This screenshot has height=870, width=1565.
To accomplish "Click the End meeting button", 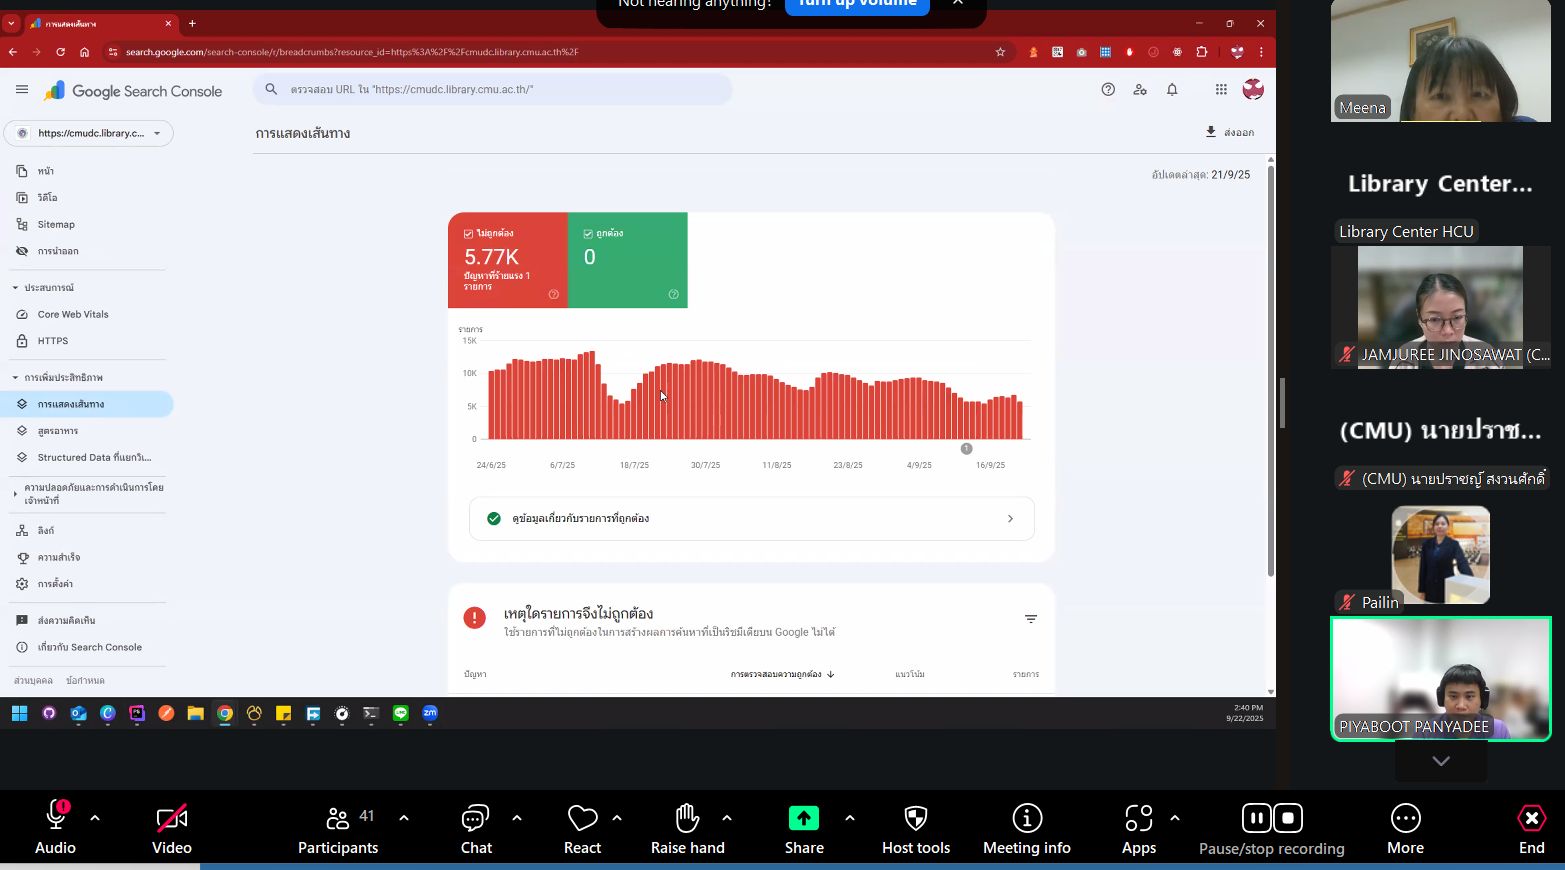I will click(x=1531, y=819).
